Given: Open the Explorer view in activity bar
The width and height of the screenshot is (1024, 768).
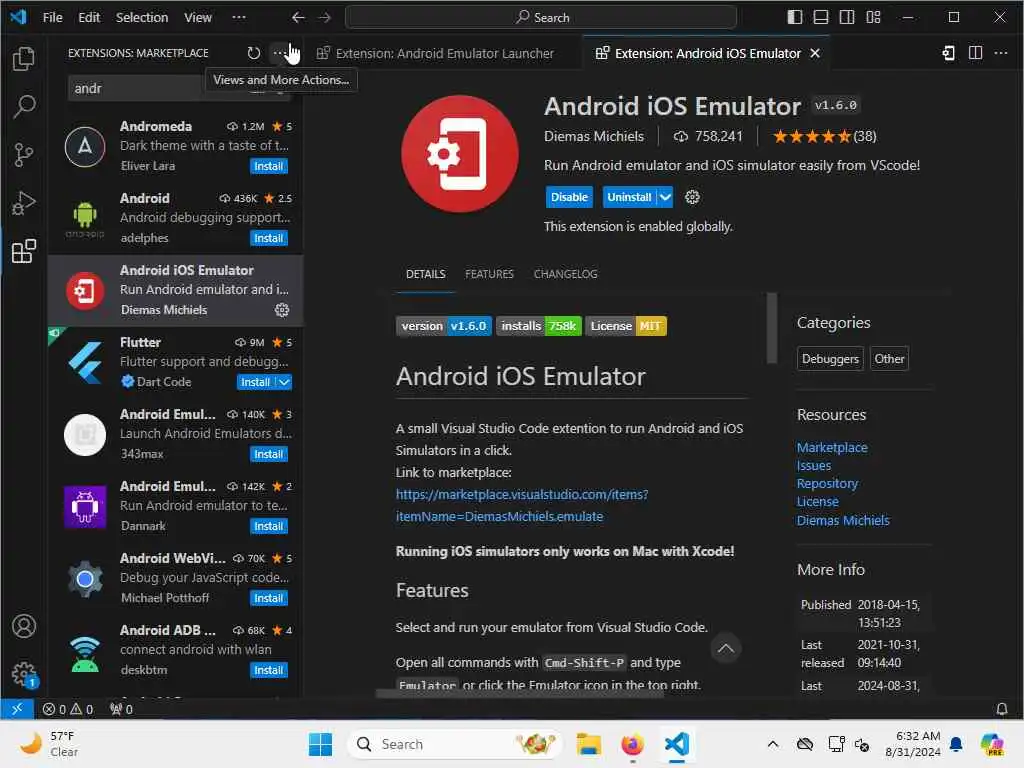Looking at the screenshot, I should [24, 59].
